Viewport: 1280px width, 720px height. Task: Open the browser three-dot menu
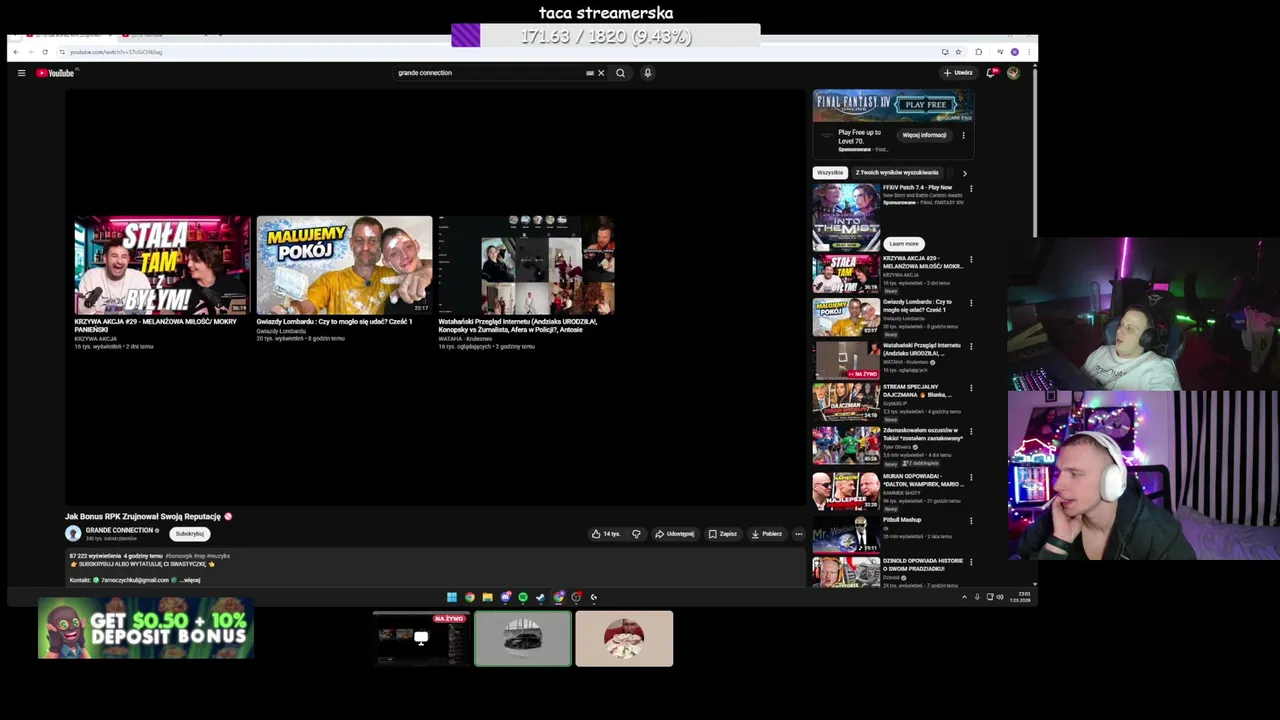tap(1028, 52)
